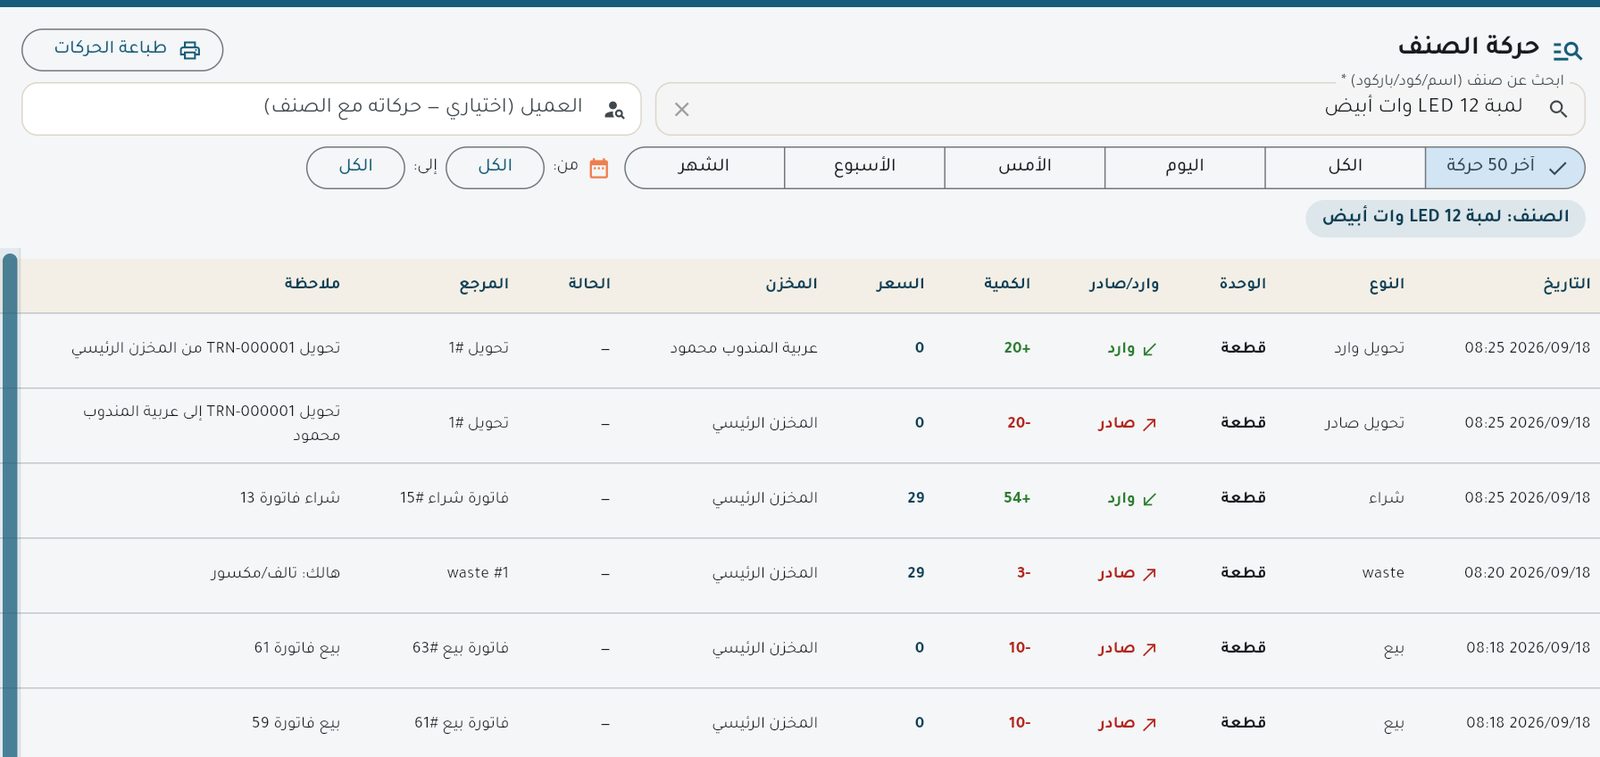This screenshot has width=1600, height=757.
Task: Select the الكل period filter tab
Action: point(1345,168)
